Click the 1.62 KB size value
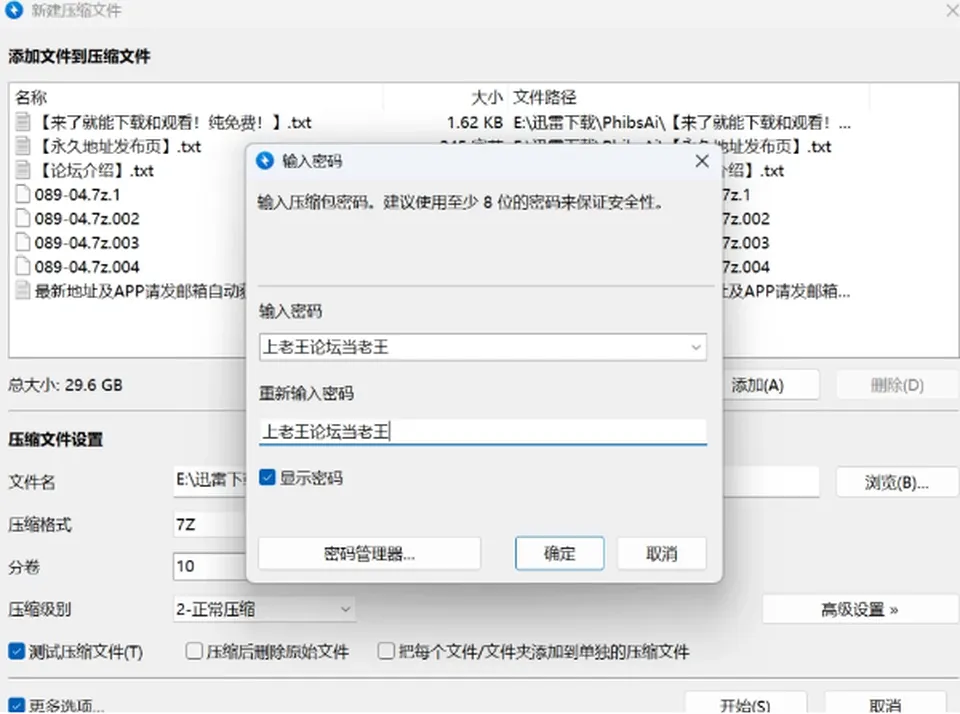The height and width of the screenshot is (714, 960). (475, 122)
